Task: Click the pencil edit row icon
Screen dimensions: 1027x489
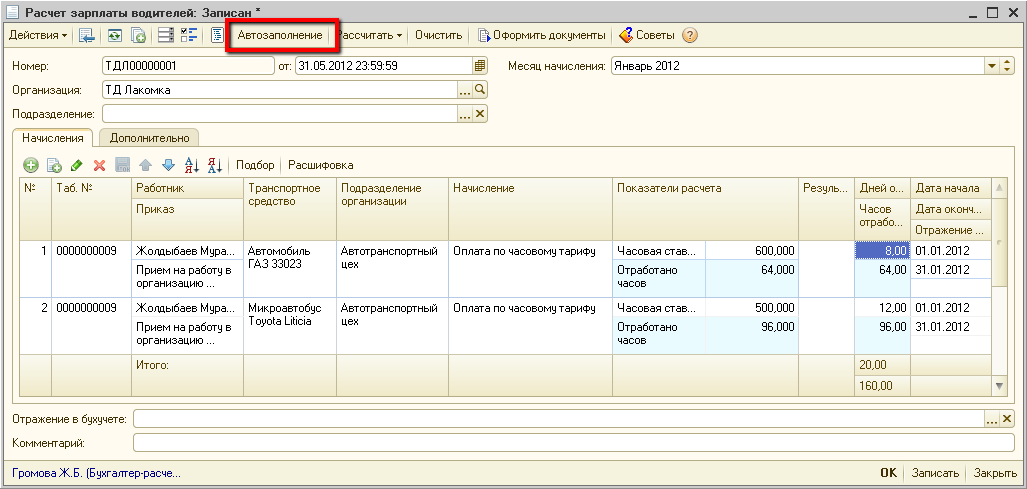Action: click(77, 165)
